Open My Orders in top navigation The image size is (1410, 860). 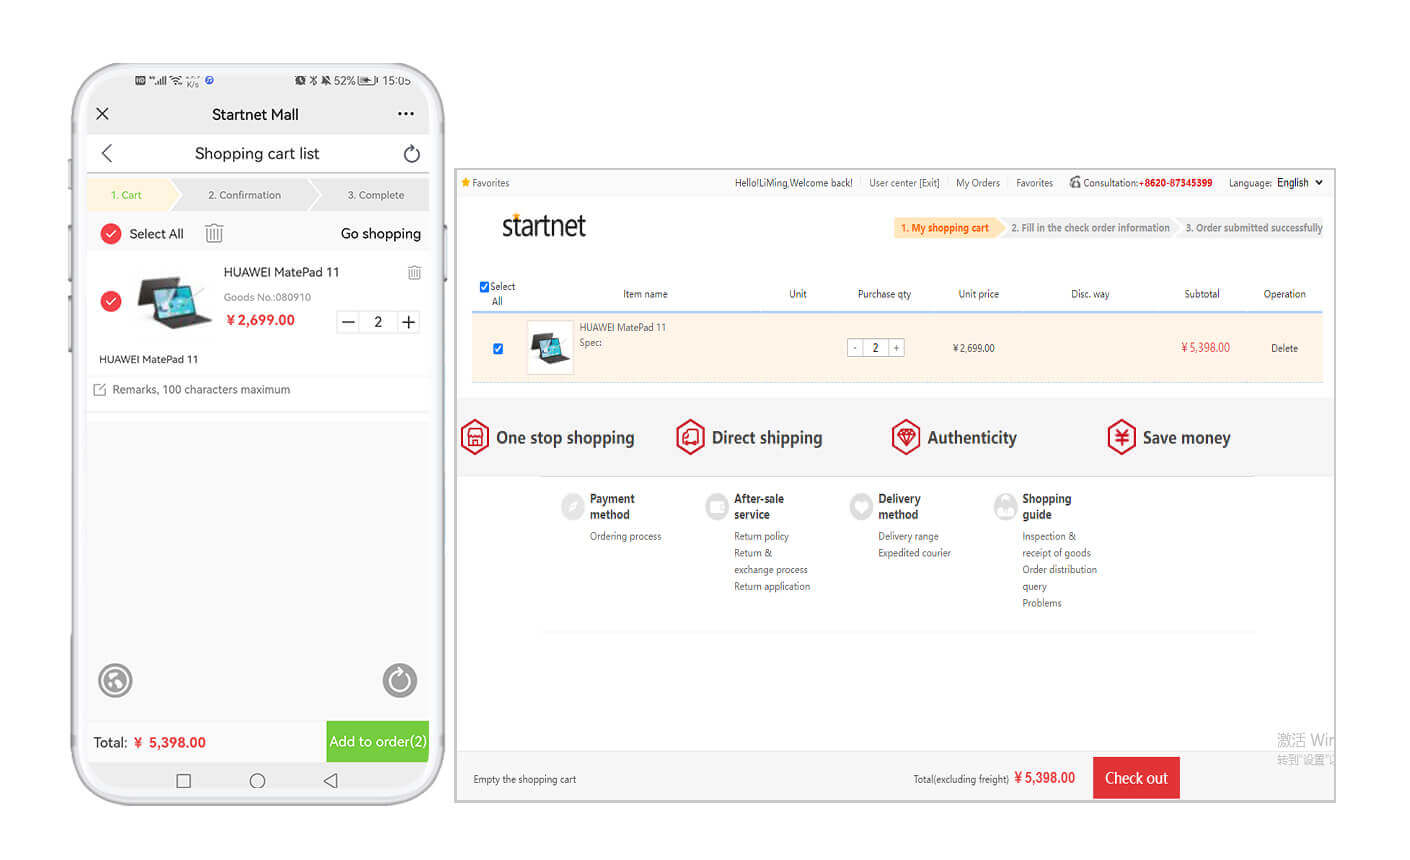tap(977, 183)
